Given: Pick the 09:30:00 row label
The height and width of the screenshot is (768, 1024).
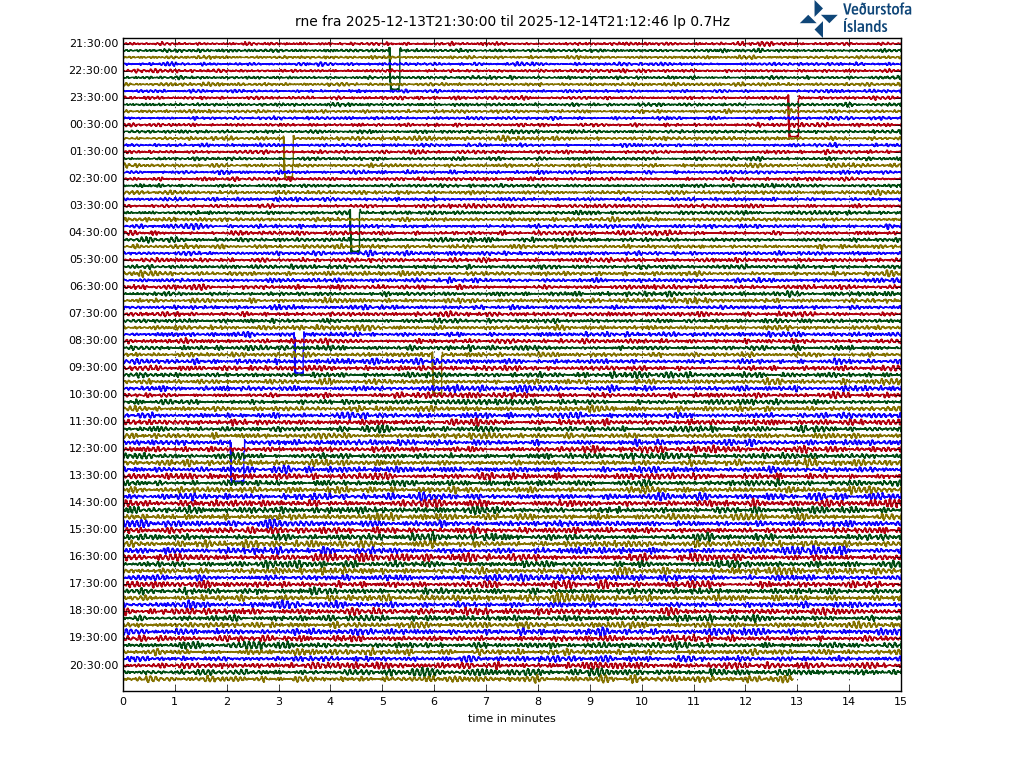Looking at the screenshot, I should point(93,368).
